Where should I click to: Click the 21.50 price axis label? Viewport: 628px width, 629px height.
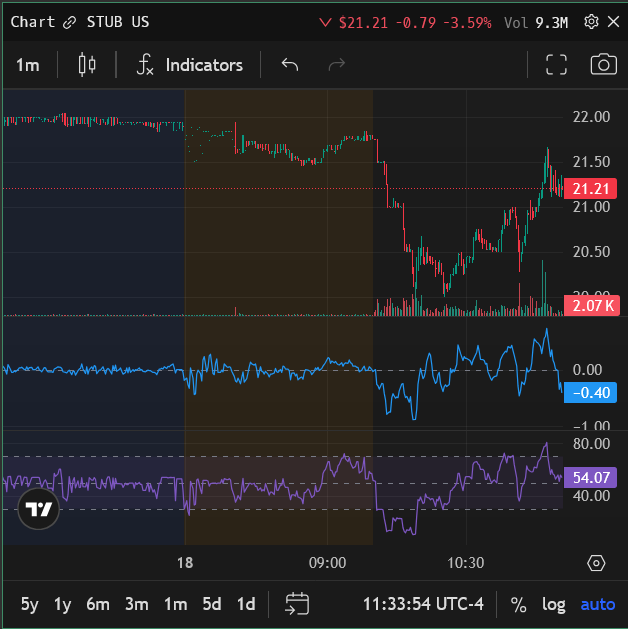point(591,162)
